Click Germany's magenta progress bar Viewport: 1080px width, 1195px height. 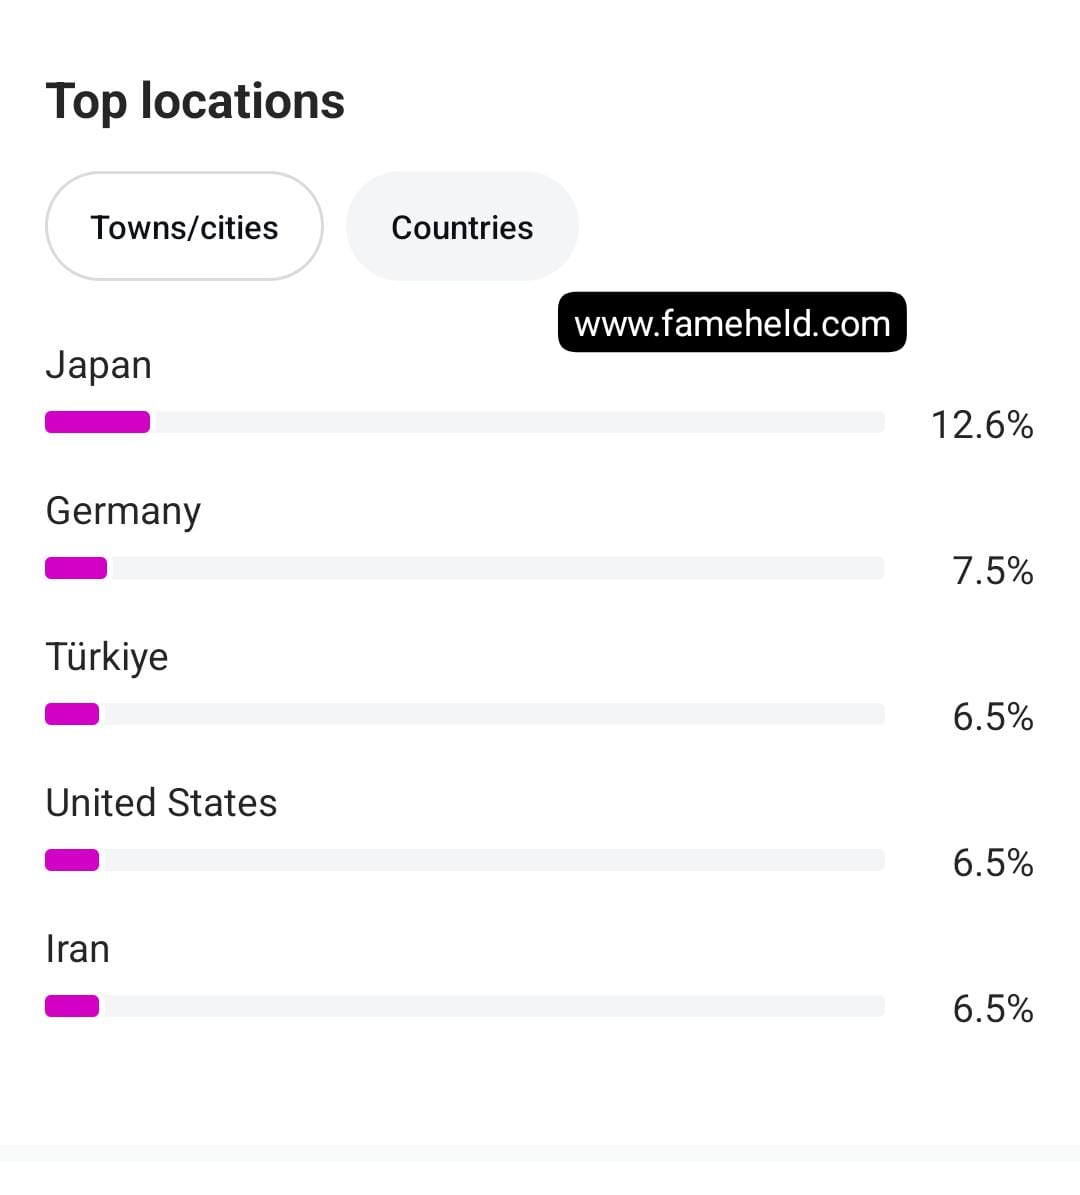pos(76,568)
